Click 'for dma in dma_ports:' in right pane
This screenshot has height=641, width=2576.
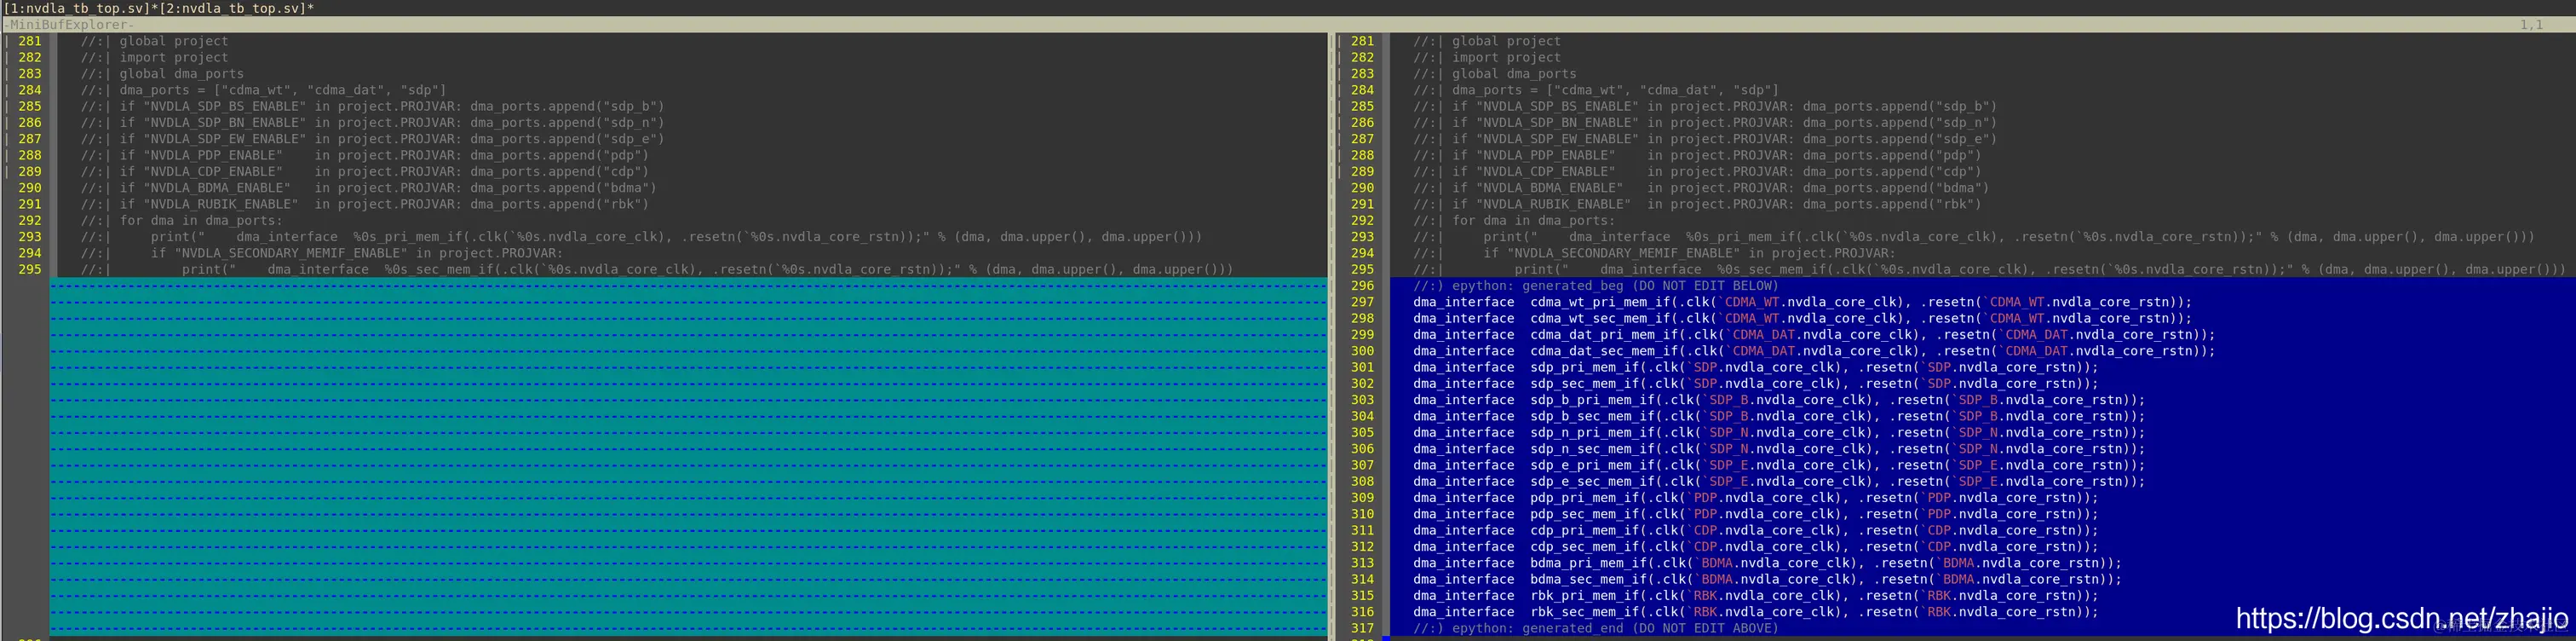point(1533,220)
